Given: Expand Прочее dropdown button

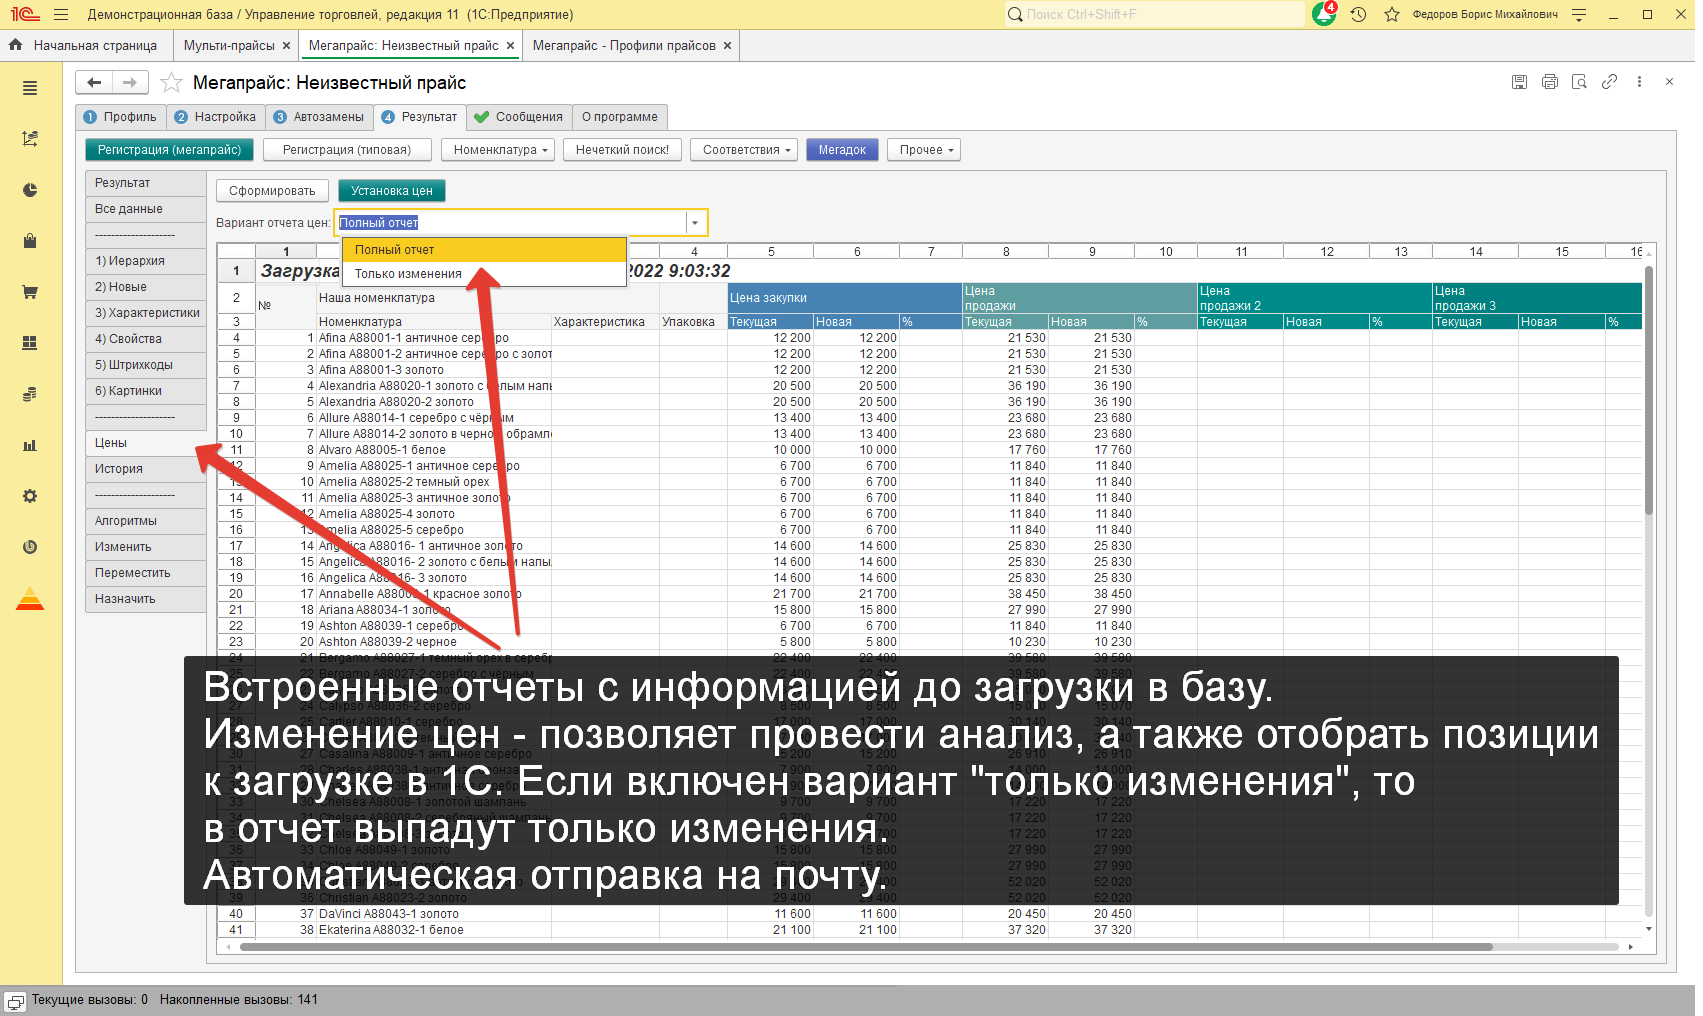Looking at the screenshot, I should tap(926, 150).
